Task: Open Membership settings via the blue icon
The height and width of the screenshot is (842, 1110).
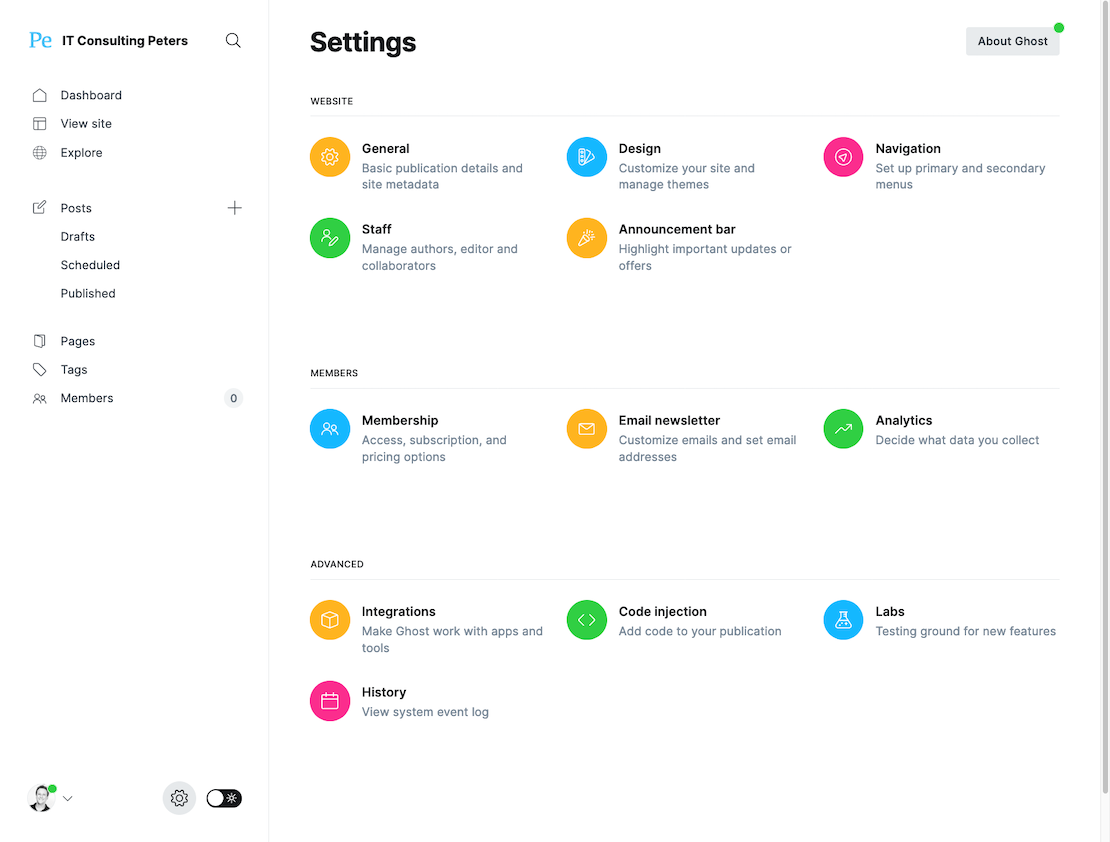Action: 330,428
